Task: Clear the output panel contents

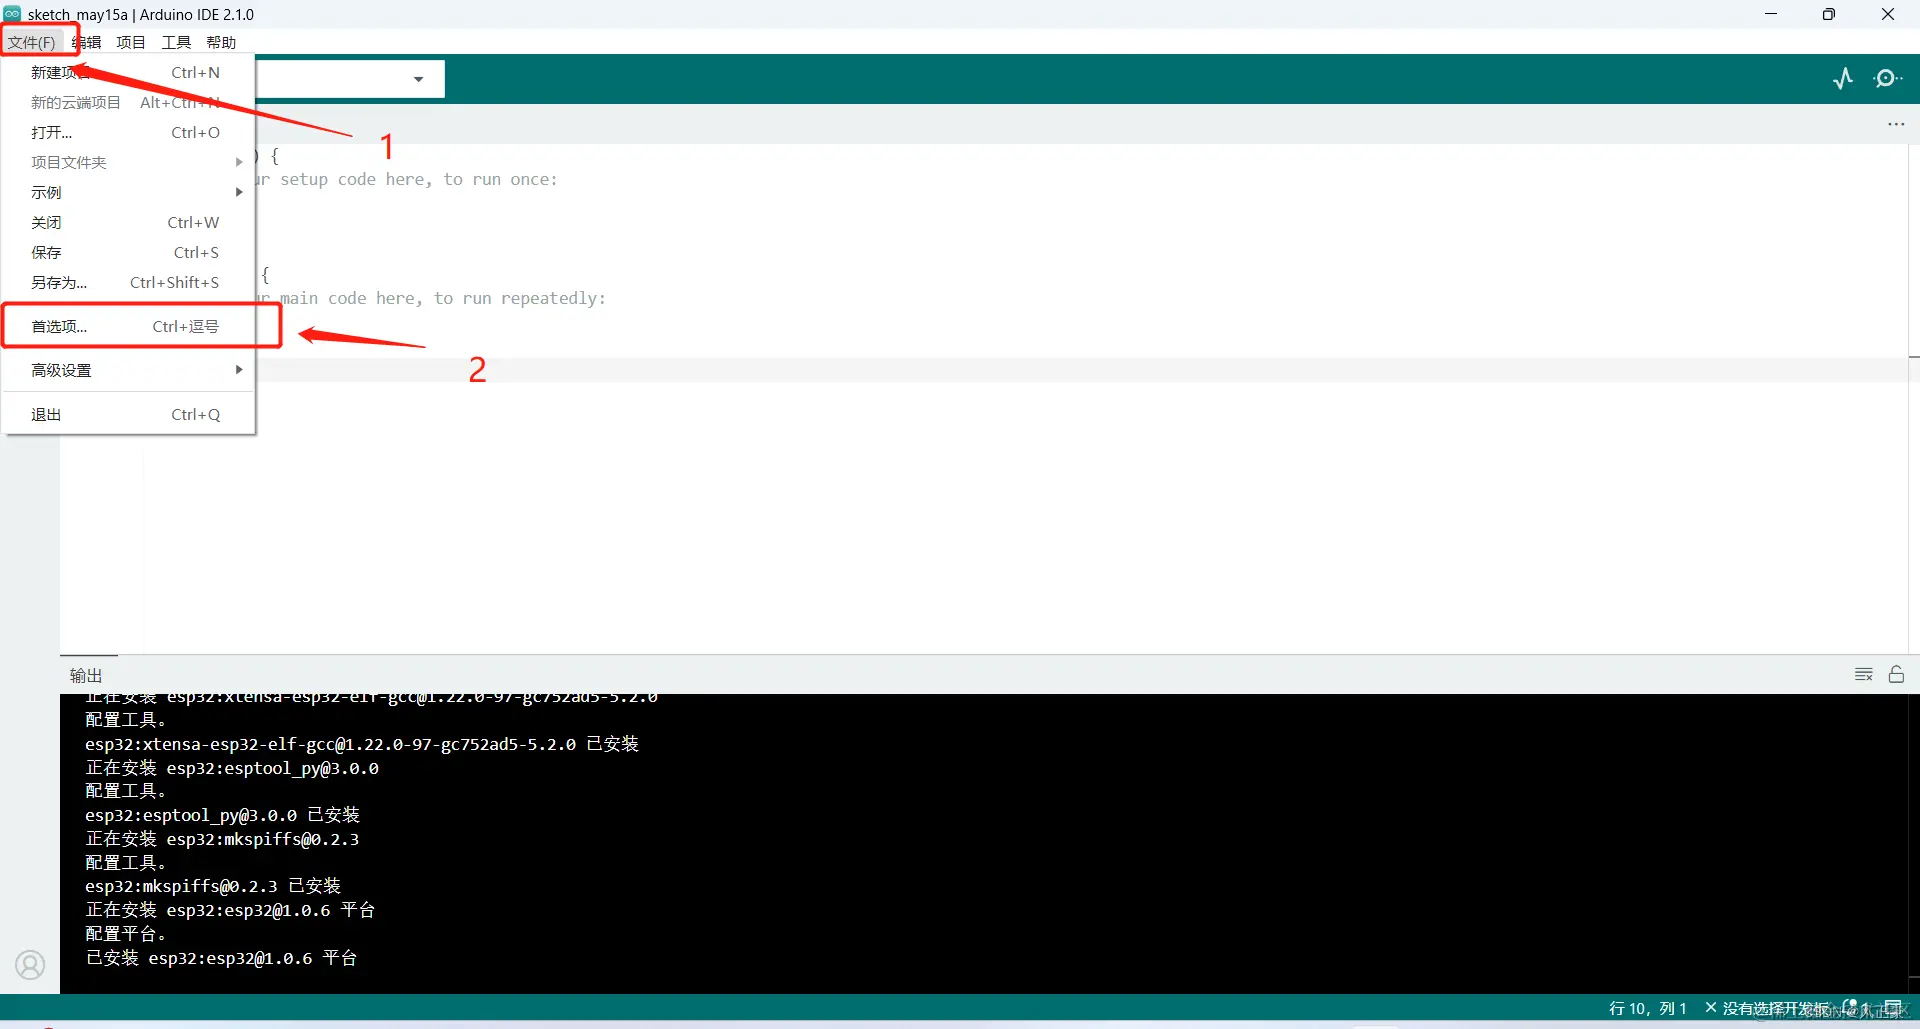Action: [x=1864, y=675]
